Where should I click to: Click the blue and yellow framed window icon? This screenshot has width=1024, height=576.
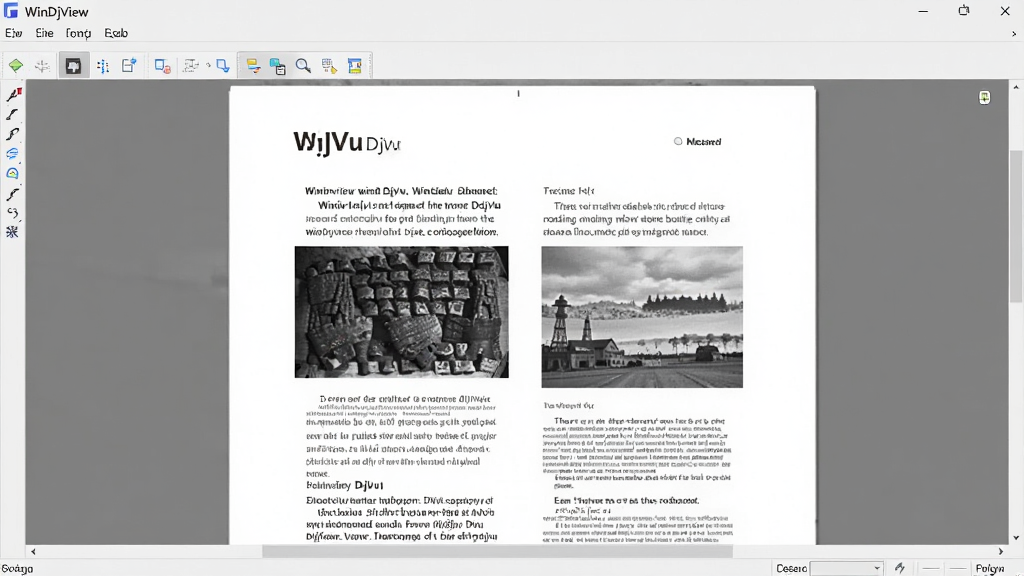click(x=355, y=65)
